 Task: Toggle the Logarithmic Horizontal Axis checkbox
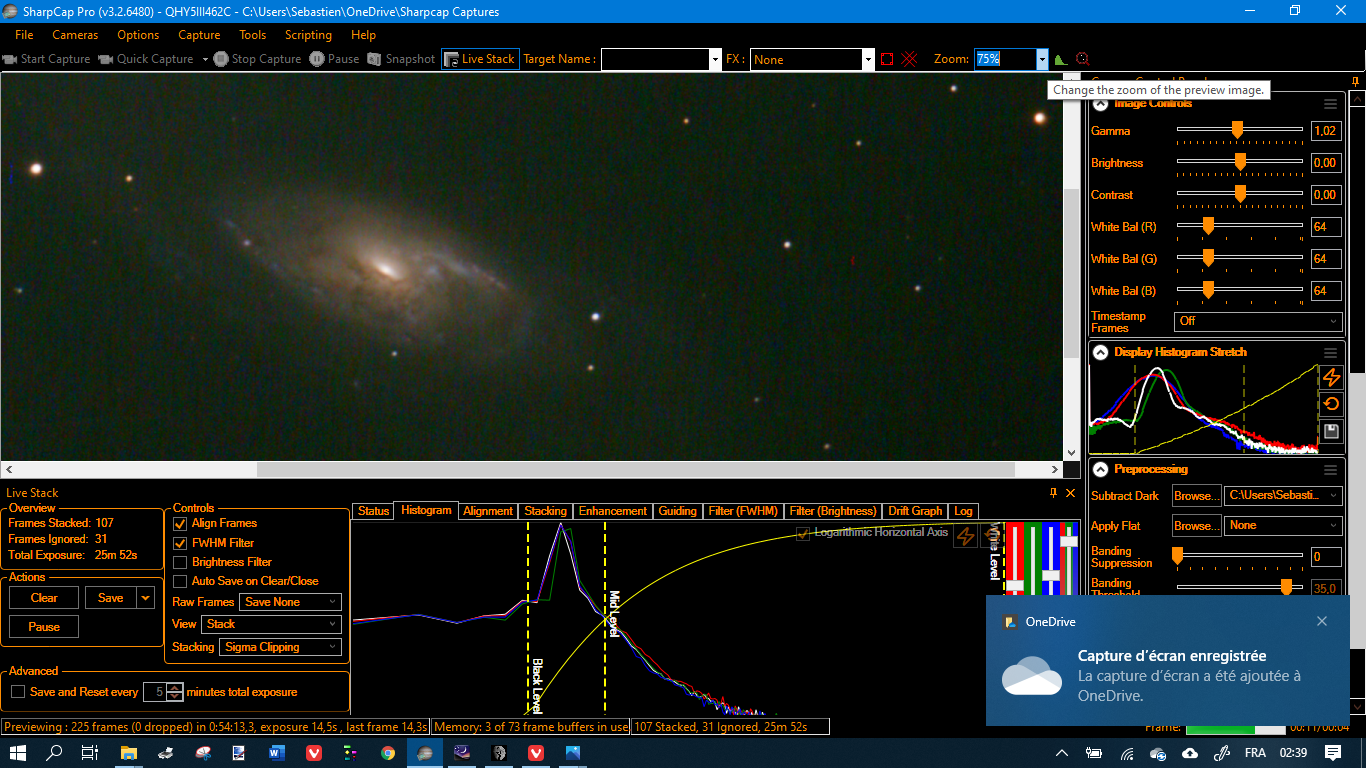coord(803,533)
